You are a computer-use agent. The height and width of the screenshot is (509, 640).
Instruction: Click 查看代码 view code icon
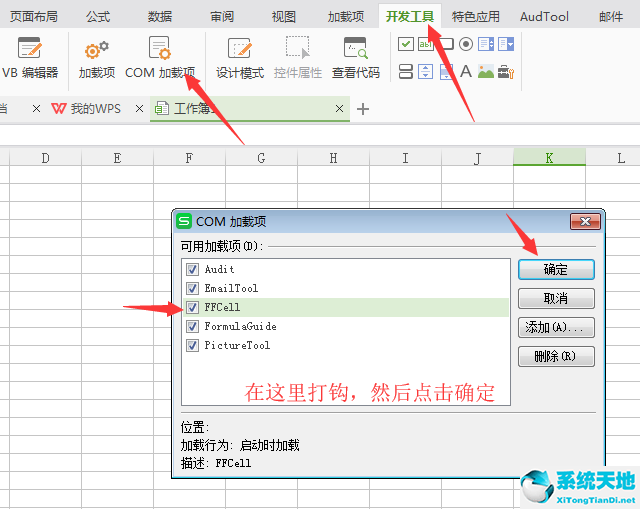[356, 56]
